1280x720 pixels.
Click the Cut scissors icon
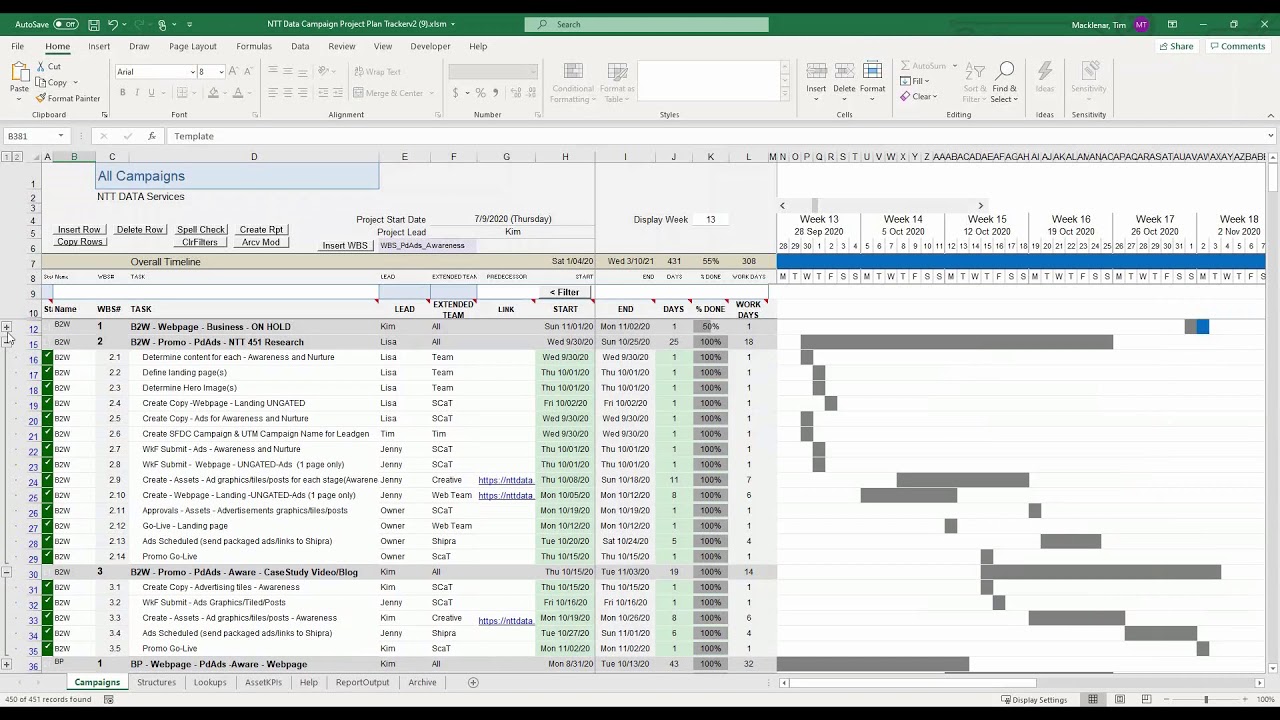pos(41,66)
